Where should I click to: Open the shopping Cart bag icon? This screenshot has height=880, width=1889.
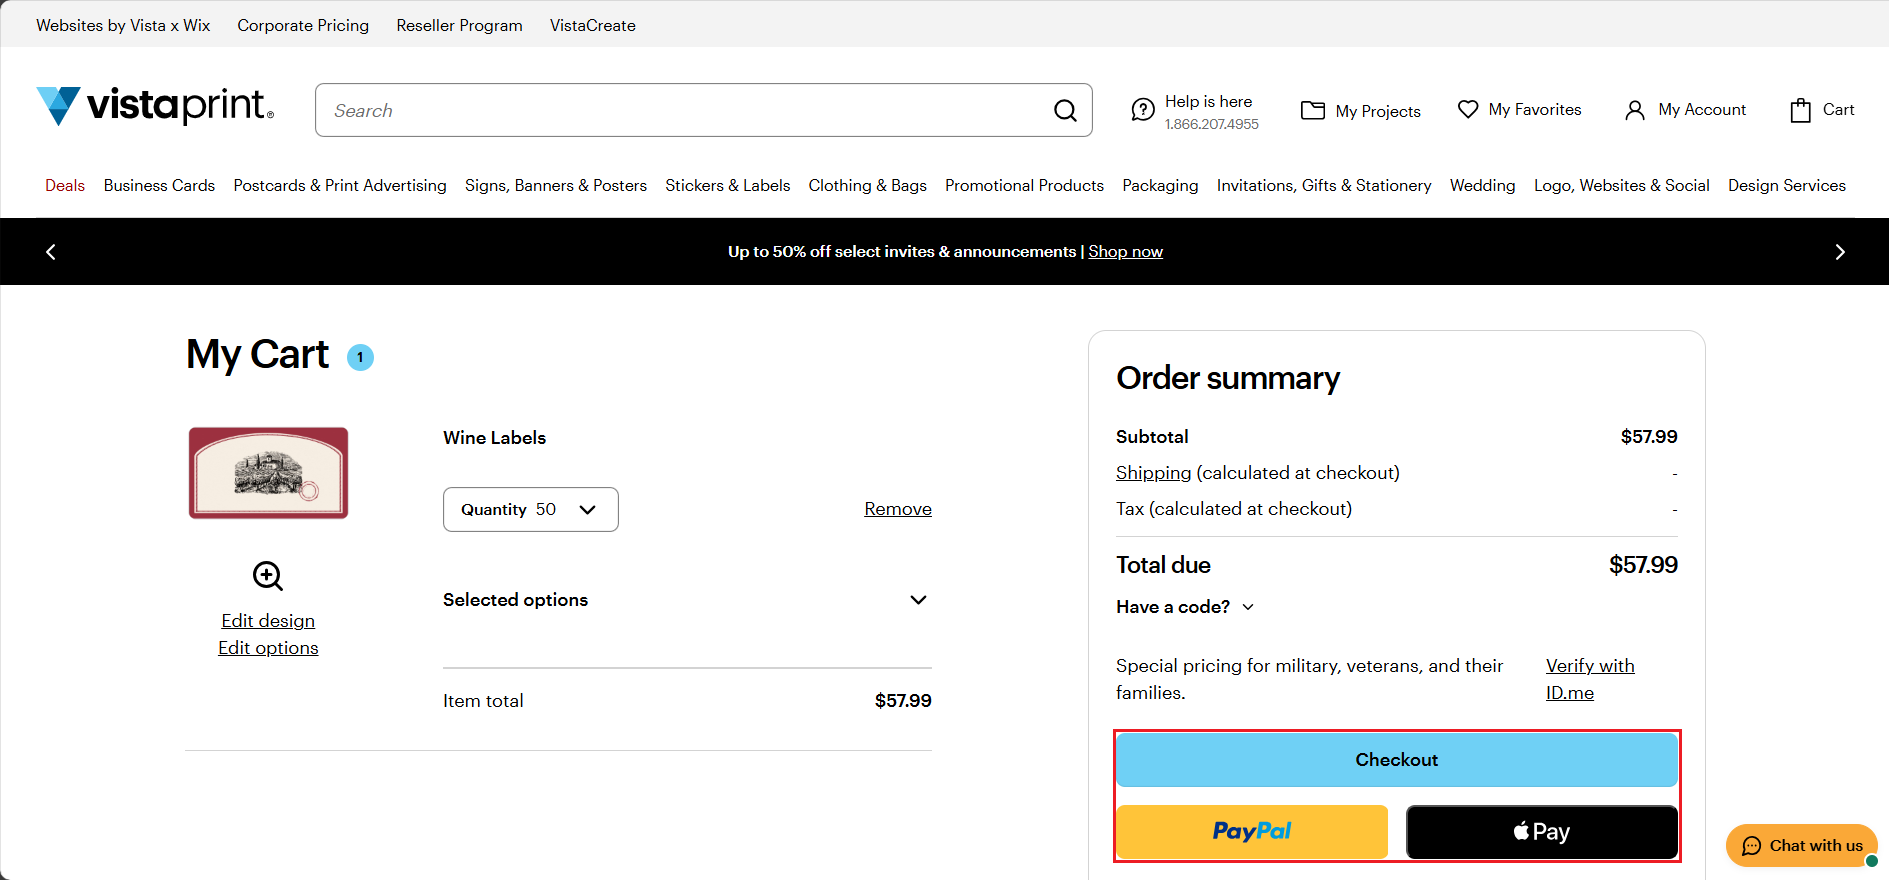tap(1800, 110)
